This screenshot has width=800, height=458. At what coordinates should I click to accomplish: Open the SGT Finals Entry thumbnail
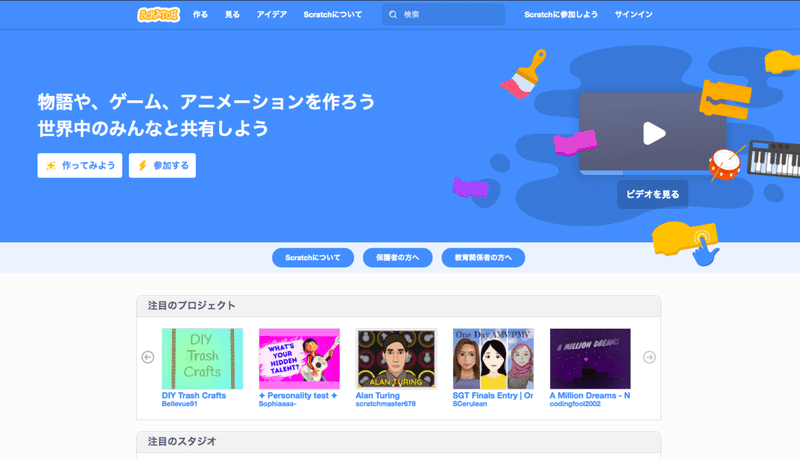click(x=493, y=359)
